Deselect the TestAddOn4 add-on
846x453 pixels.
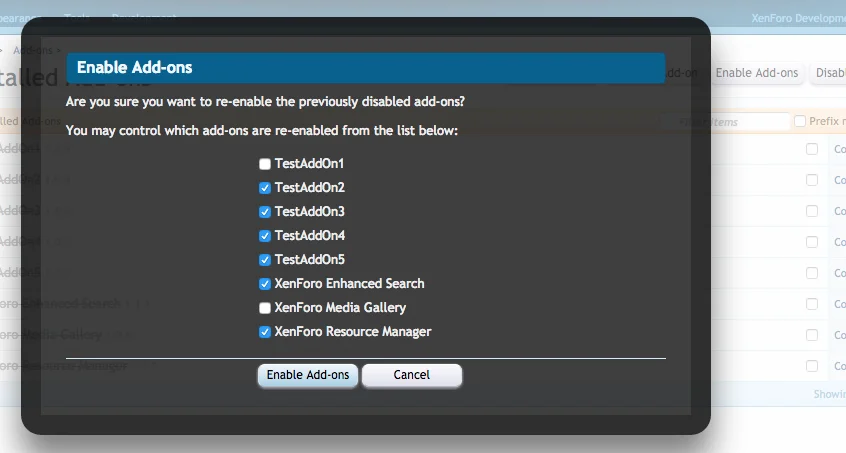[x=265, y=236]
